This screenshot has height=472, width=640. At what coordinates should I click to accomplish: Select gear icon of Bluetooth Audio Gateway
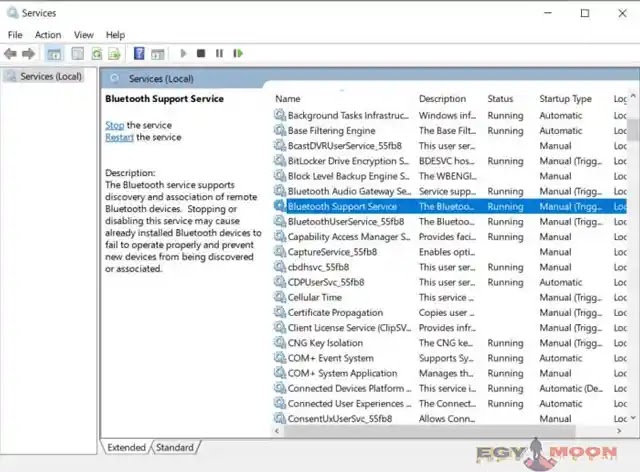[280, 191]
